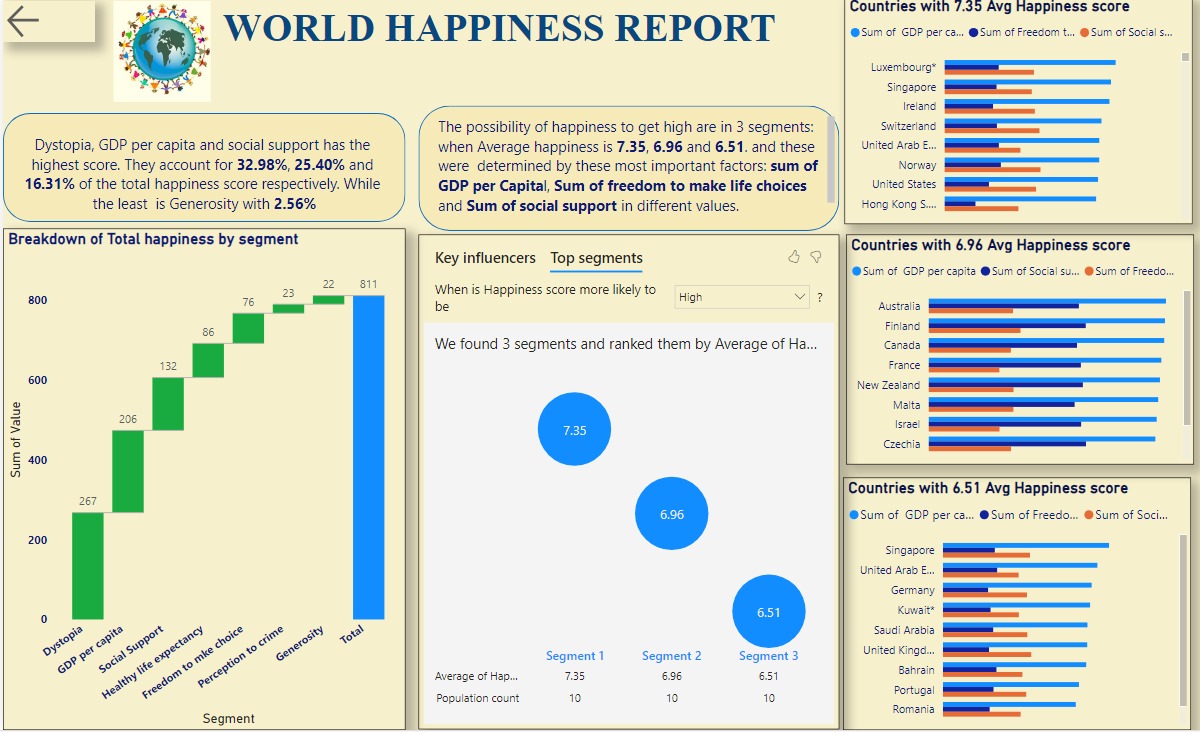
Task: Select the 7.35 segment bubble
Action: click(x=574, y=428)
